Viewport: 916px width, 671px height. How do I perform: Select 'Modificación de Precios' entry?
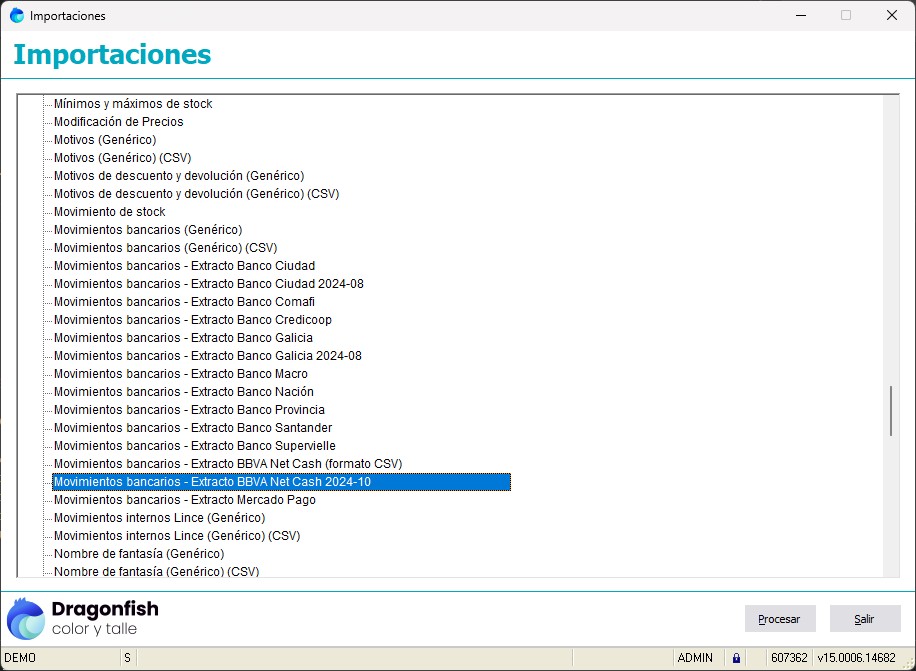coord(118,122)
